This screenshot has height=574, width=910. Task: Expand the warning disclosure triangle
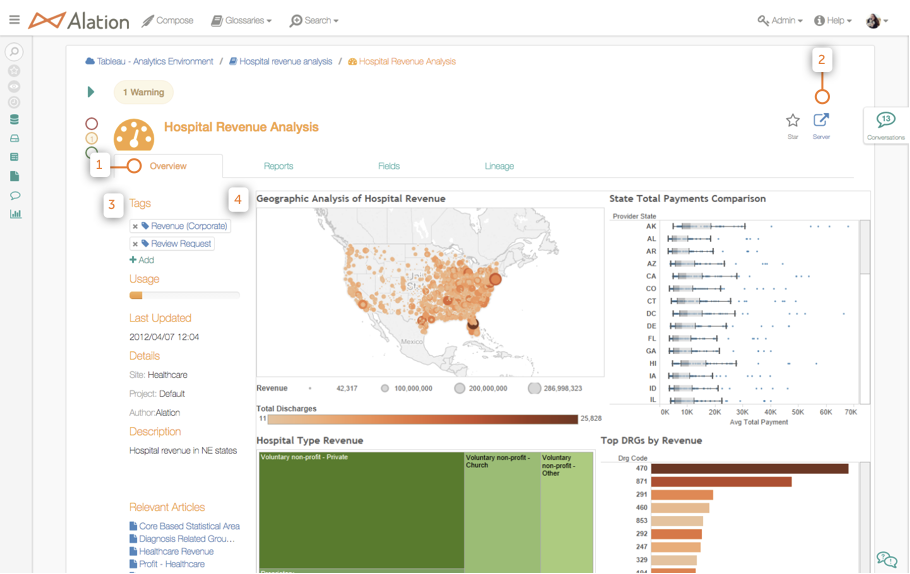point(91,92)
